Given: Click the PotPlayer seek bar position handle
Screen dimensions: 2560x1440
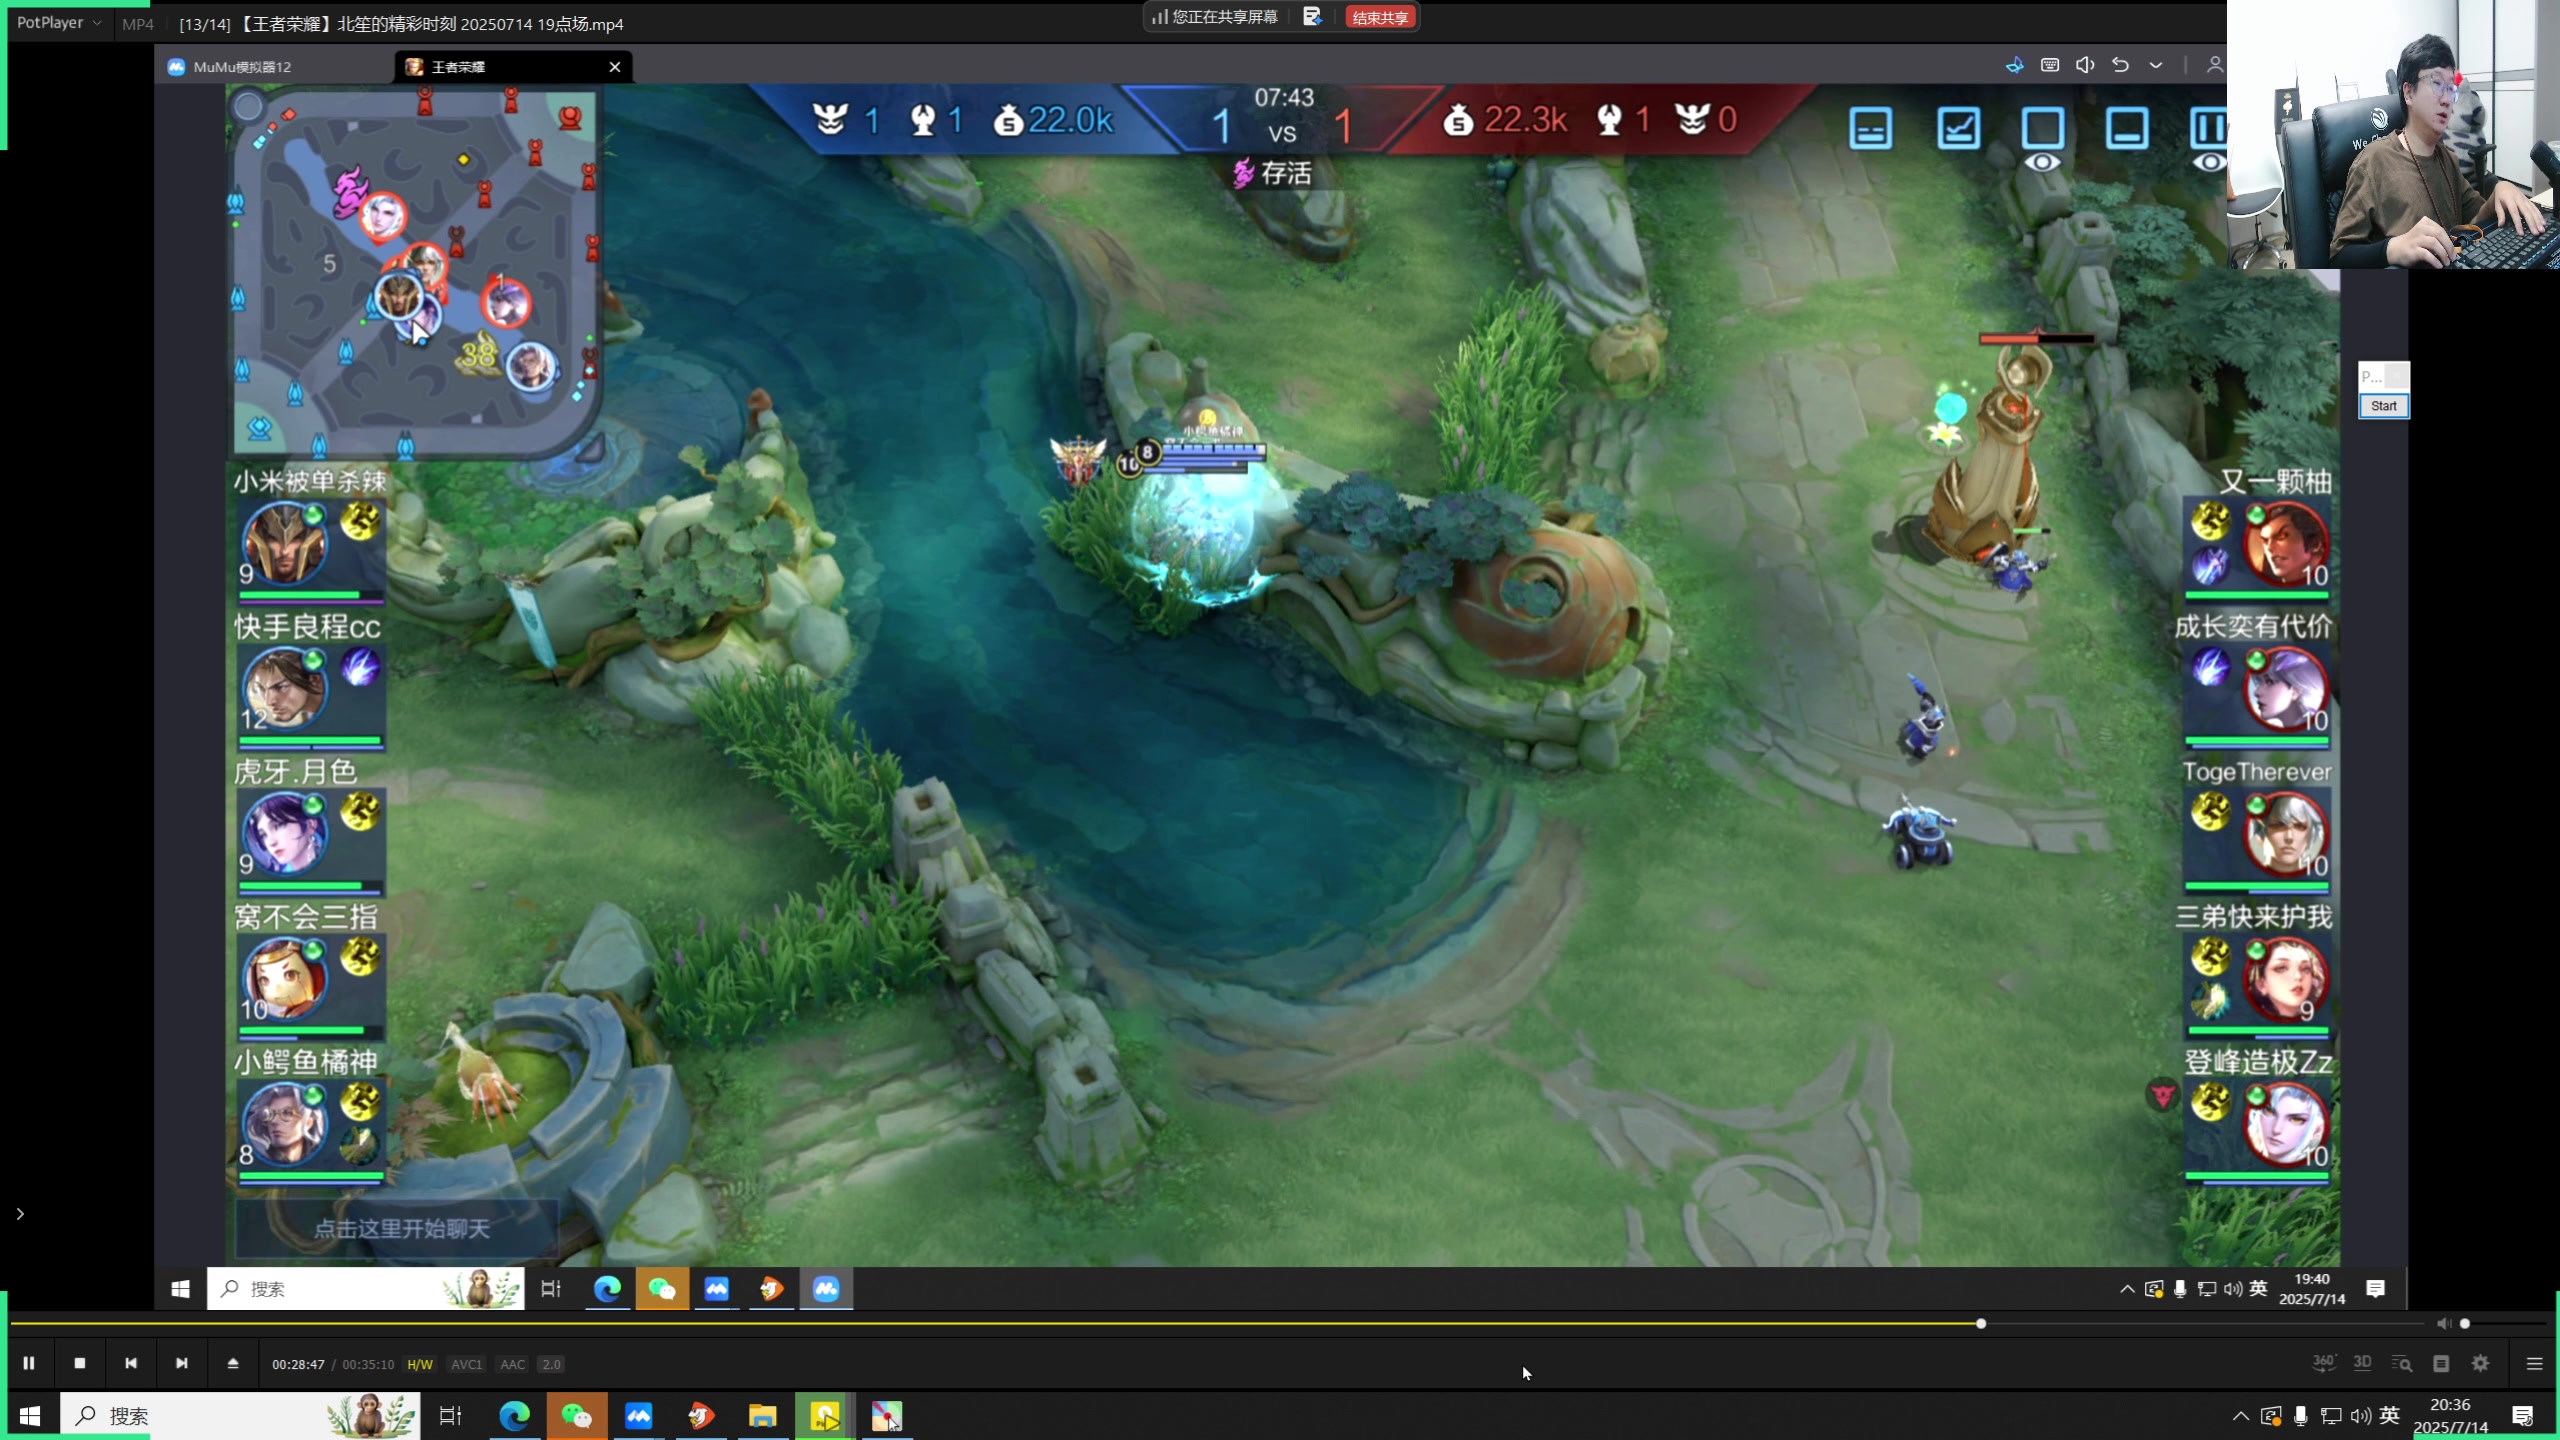Looking at the screenshot, I should (1981, 1323).
